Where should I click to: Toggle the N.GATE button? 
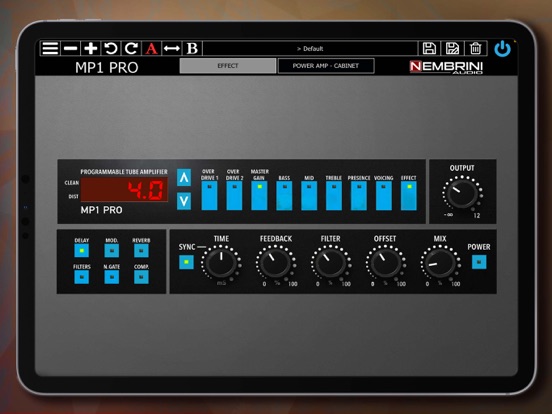112,277
